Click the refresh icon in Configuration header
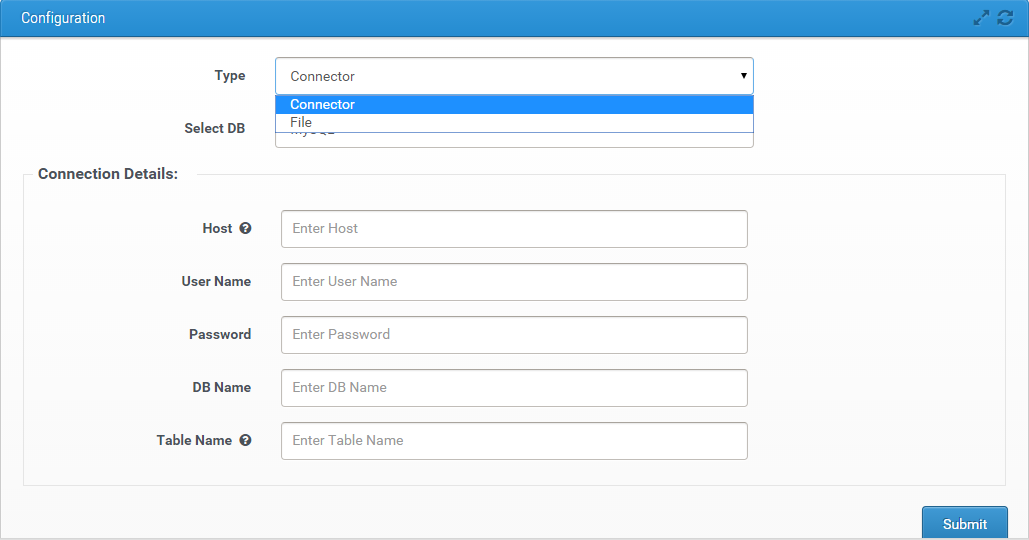This screenshot has width=1029, height=540. coord(1005,18)
